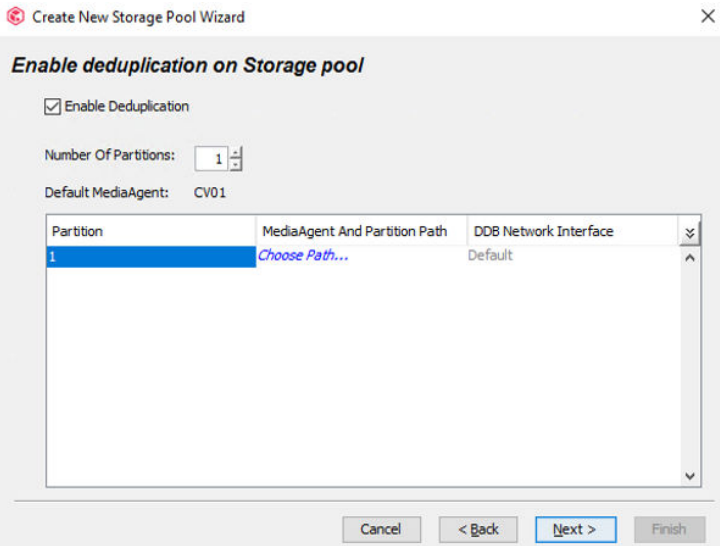This screenshot has height=546, width=720.
Task: Click the Commvault wizard logo icon
Action: point(16,17)
